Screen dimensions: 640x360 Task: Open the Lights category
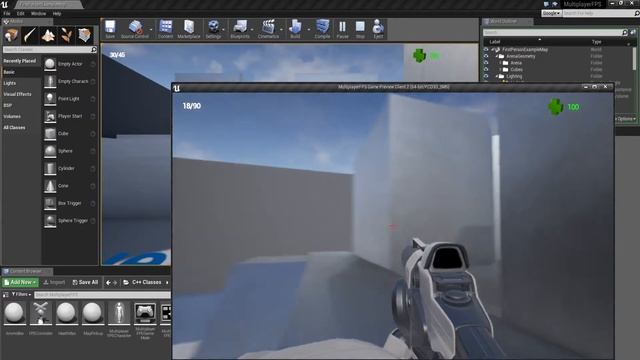10,83
